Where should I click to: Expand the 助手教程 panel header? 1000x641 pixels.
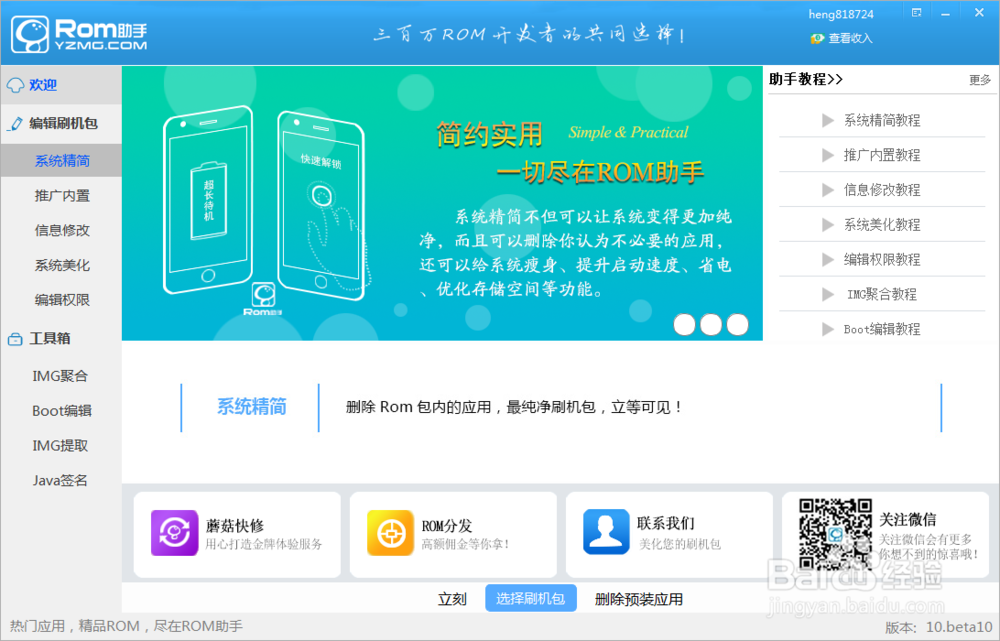tap(806, 79)
